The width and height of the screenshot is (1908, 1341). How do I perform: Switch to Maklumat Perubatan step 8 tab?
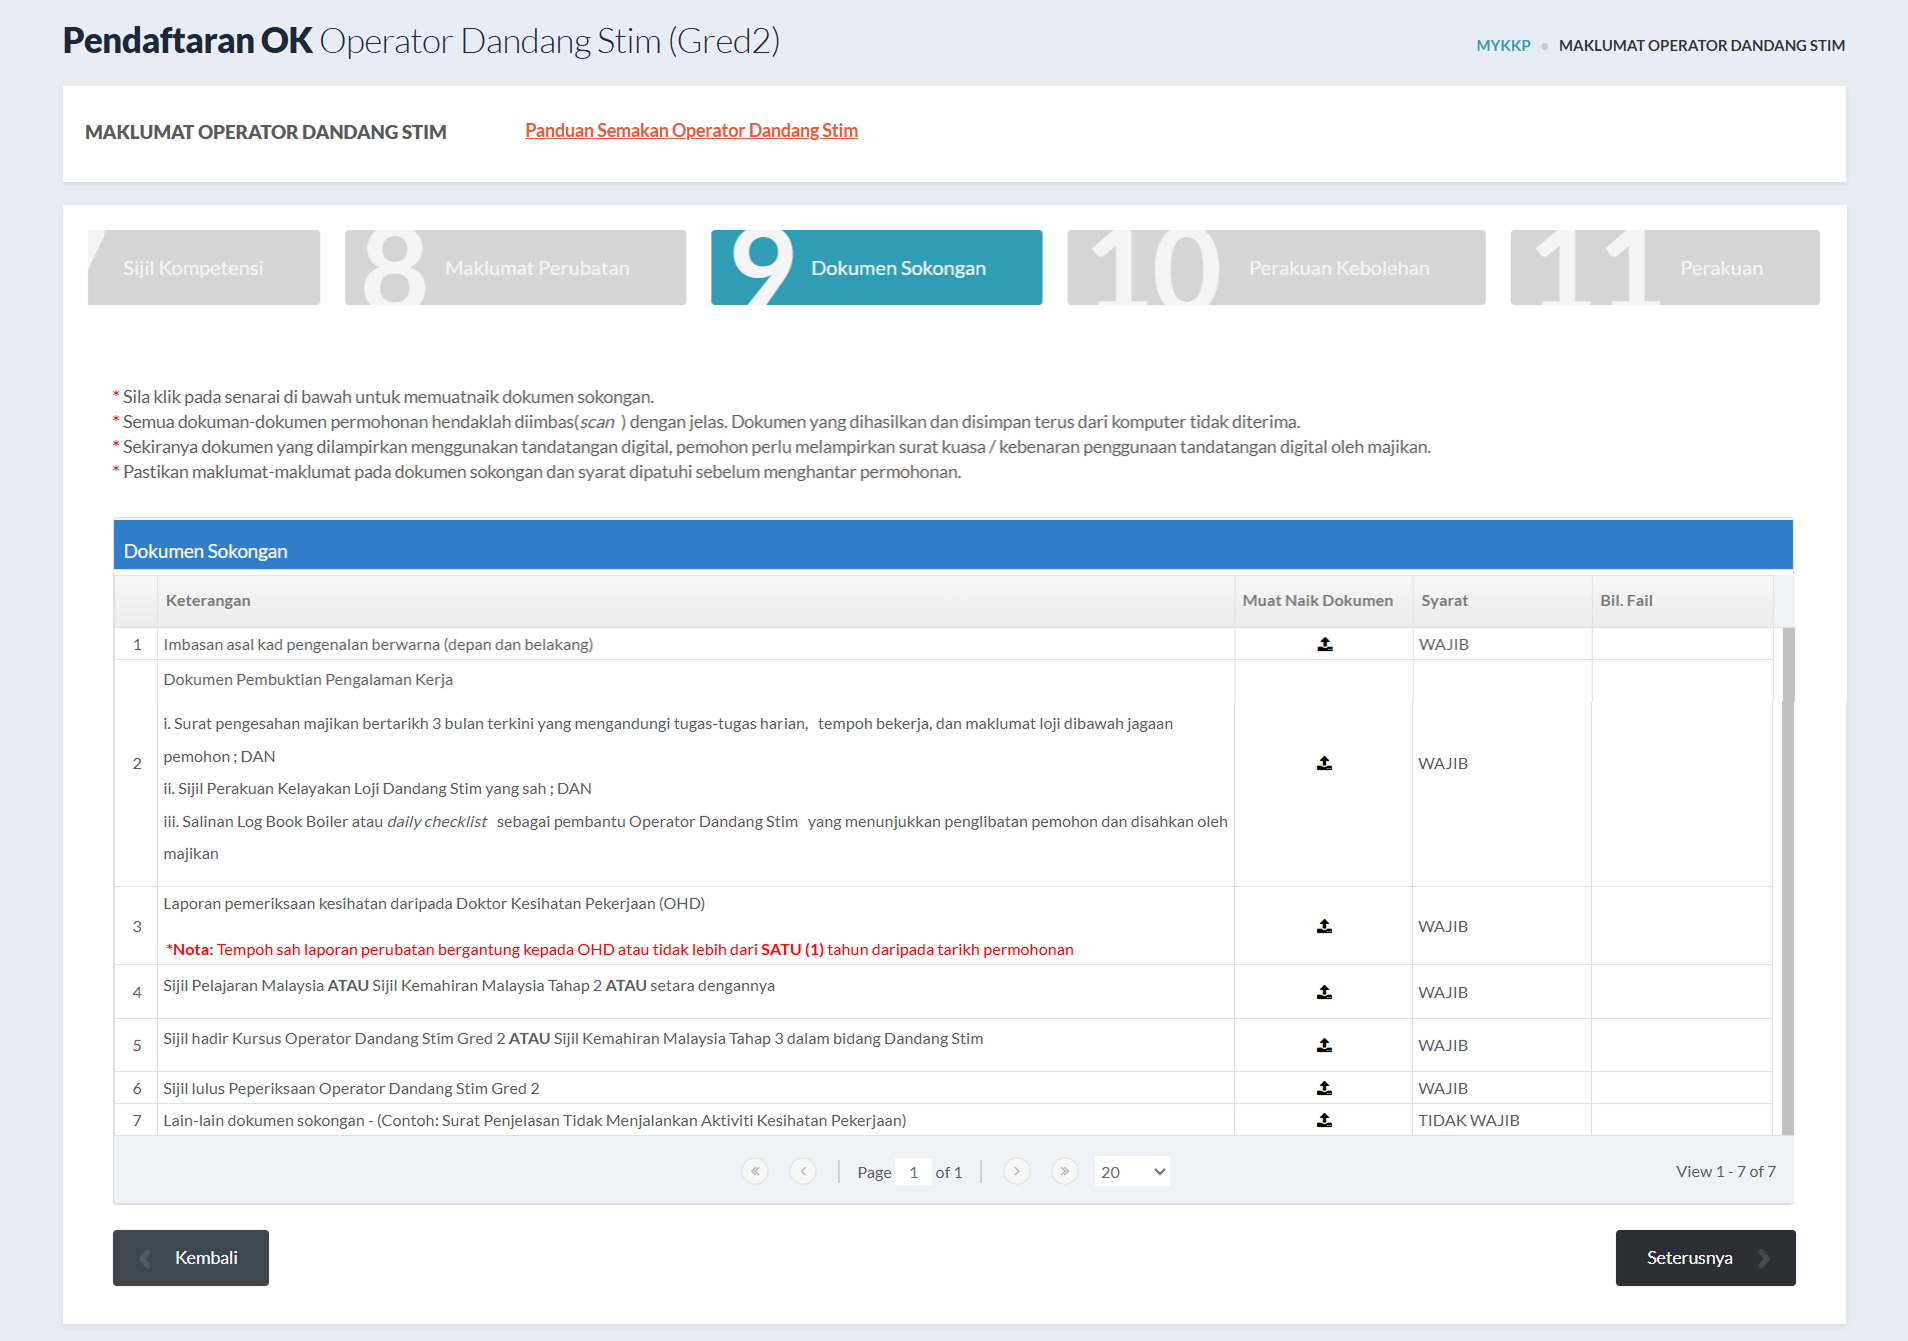coord(515,268)
